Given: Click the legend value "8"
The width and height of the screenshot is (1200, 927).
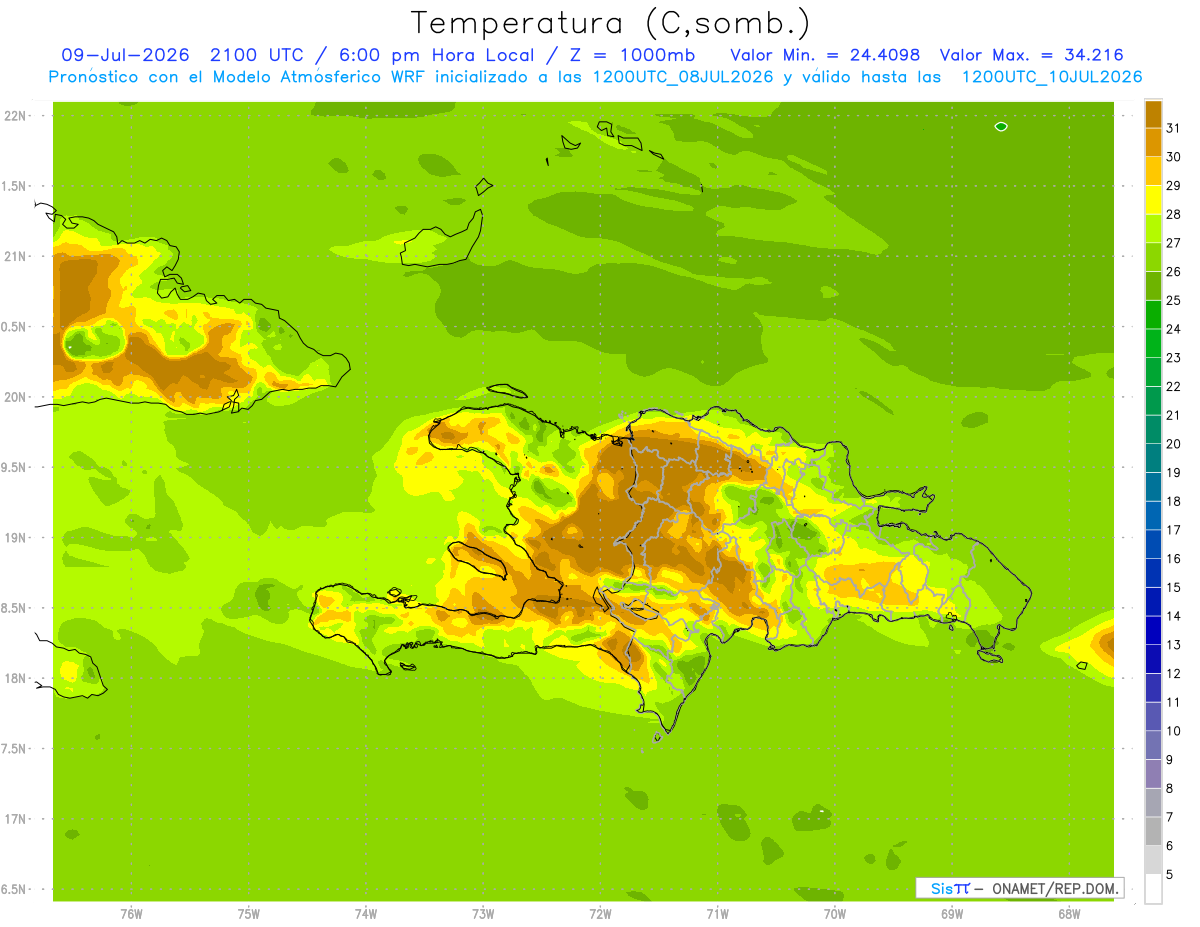Looking at the screenshot, I should coord(1170,788).
